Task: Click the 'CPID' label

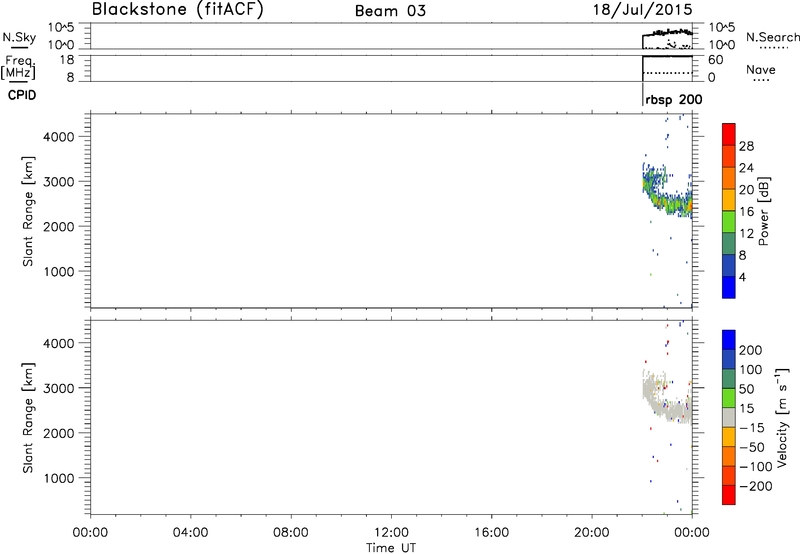Action: point(22,95)
